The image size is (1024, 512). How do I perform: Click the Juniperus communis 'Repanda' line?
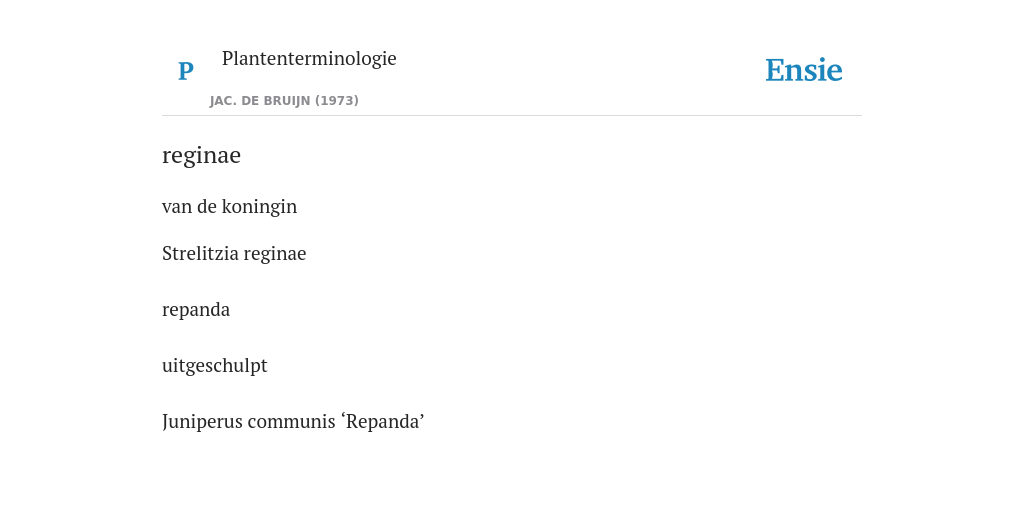(293, 422)
